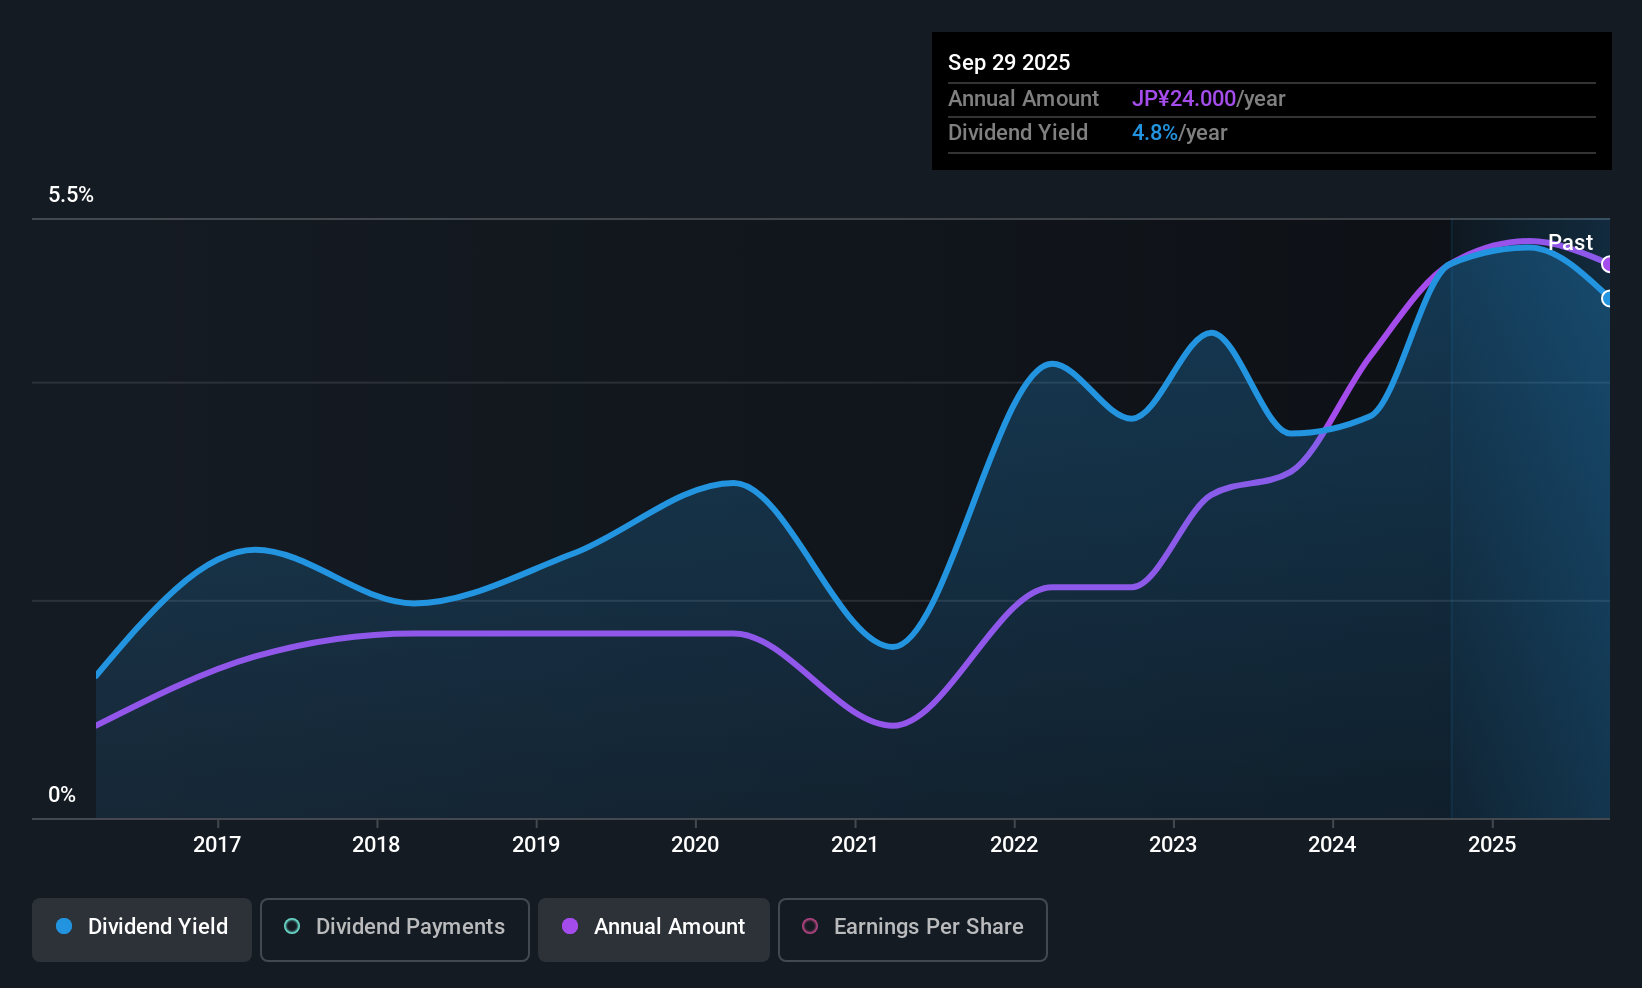Screen dimensions: 1642x988
Task: Select the 2018 x-axis year label
Action: point(376,844)
